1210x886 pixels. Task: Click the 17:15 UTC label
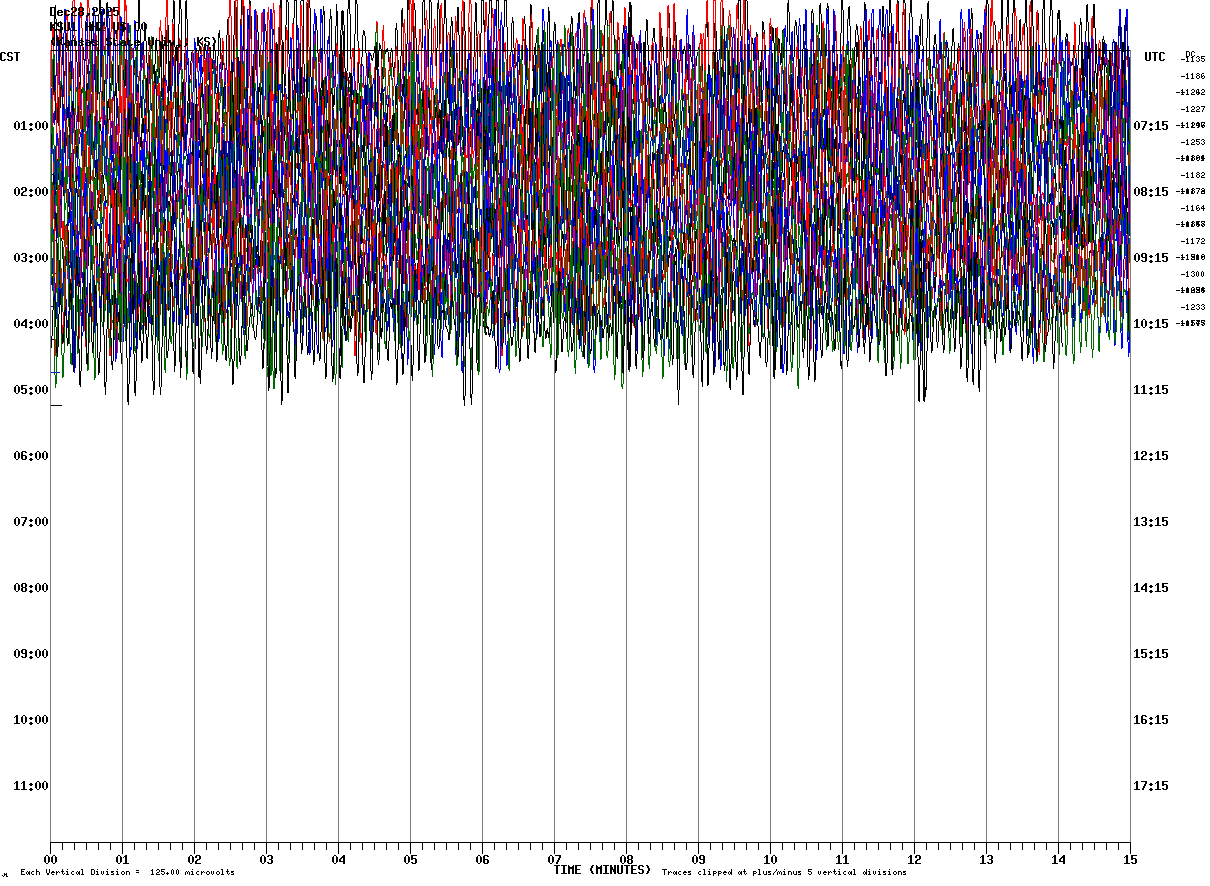1151,786
